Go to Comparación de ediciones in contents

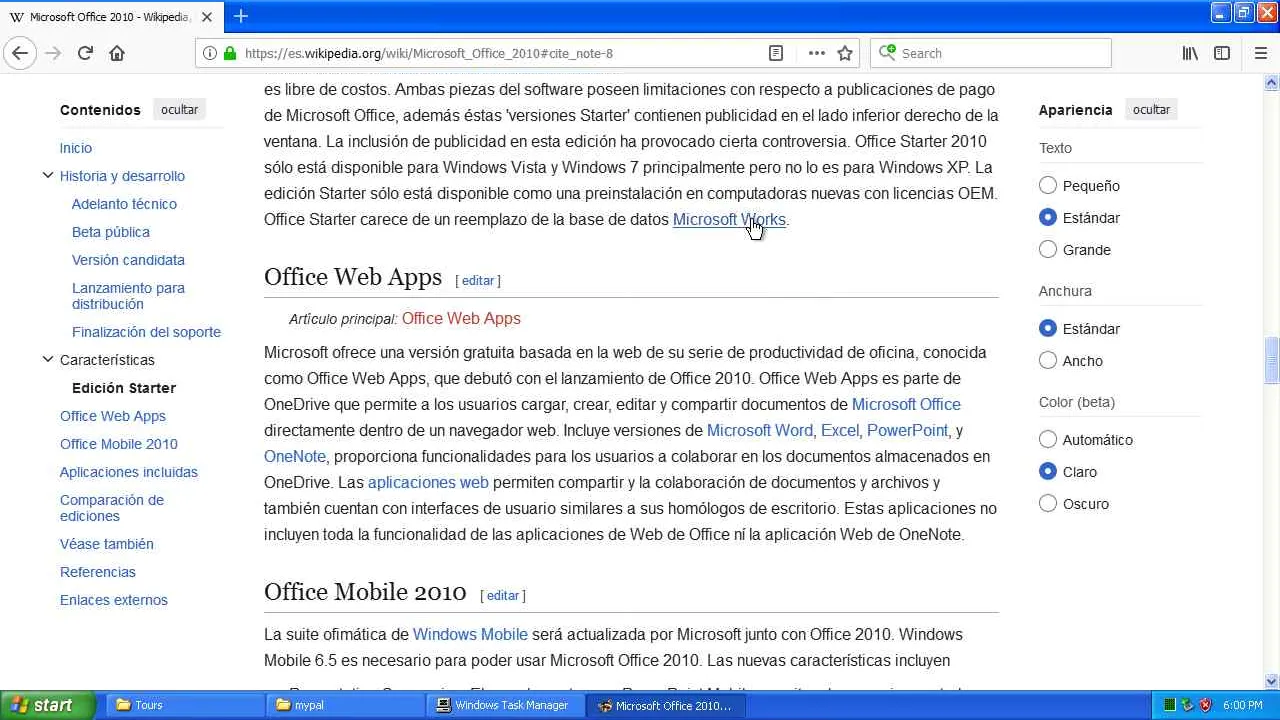pos(112,508)
